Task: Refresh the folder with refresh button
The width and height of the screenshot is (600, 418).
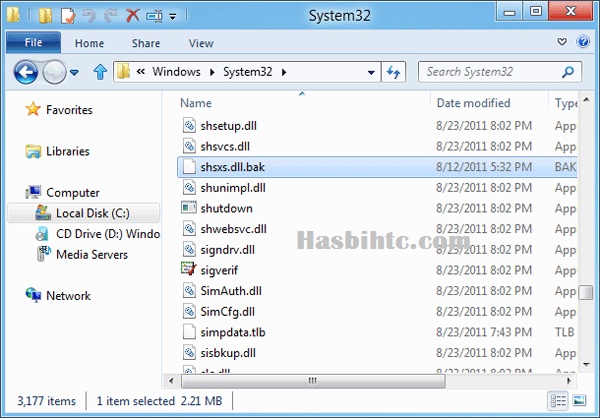Action: [393, 72]
